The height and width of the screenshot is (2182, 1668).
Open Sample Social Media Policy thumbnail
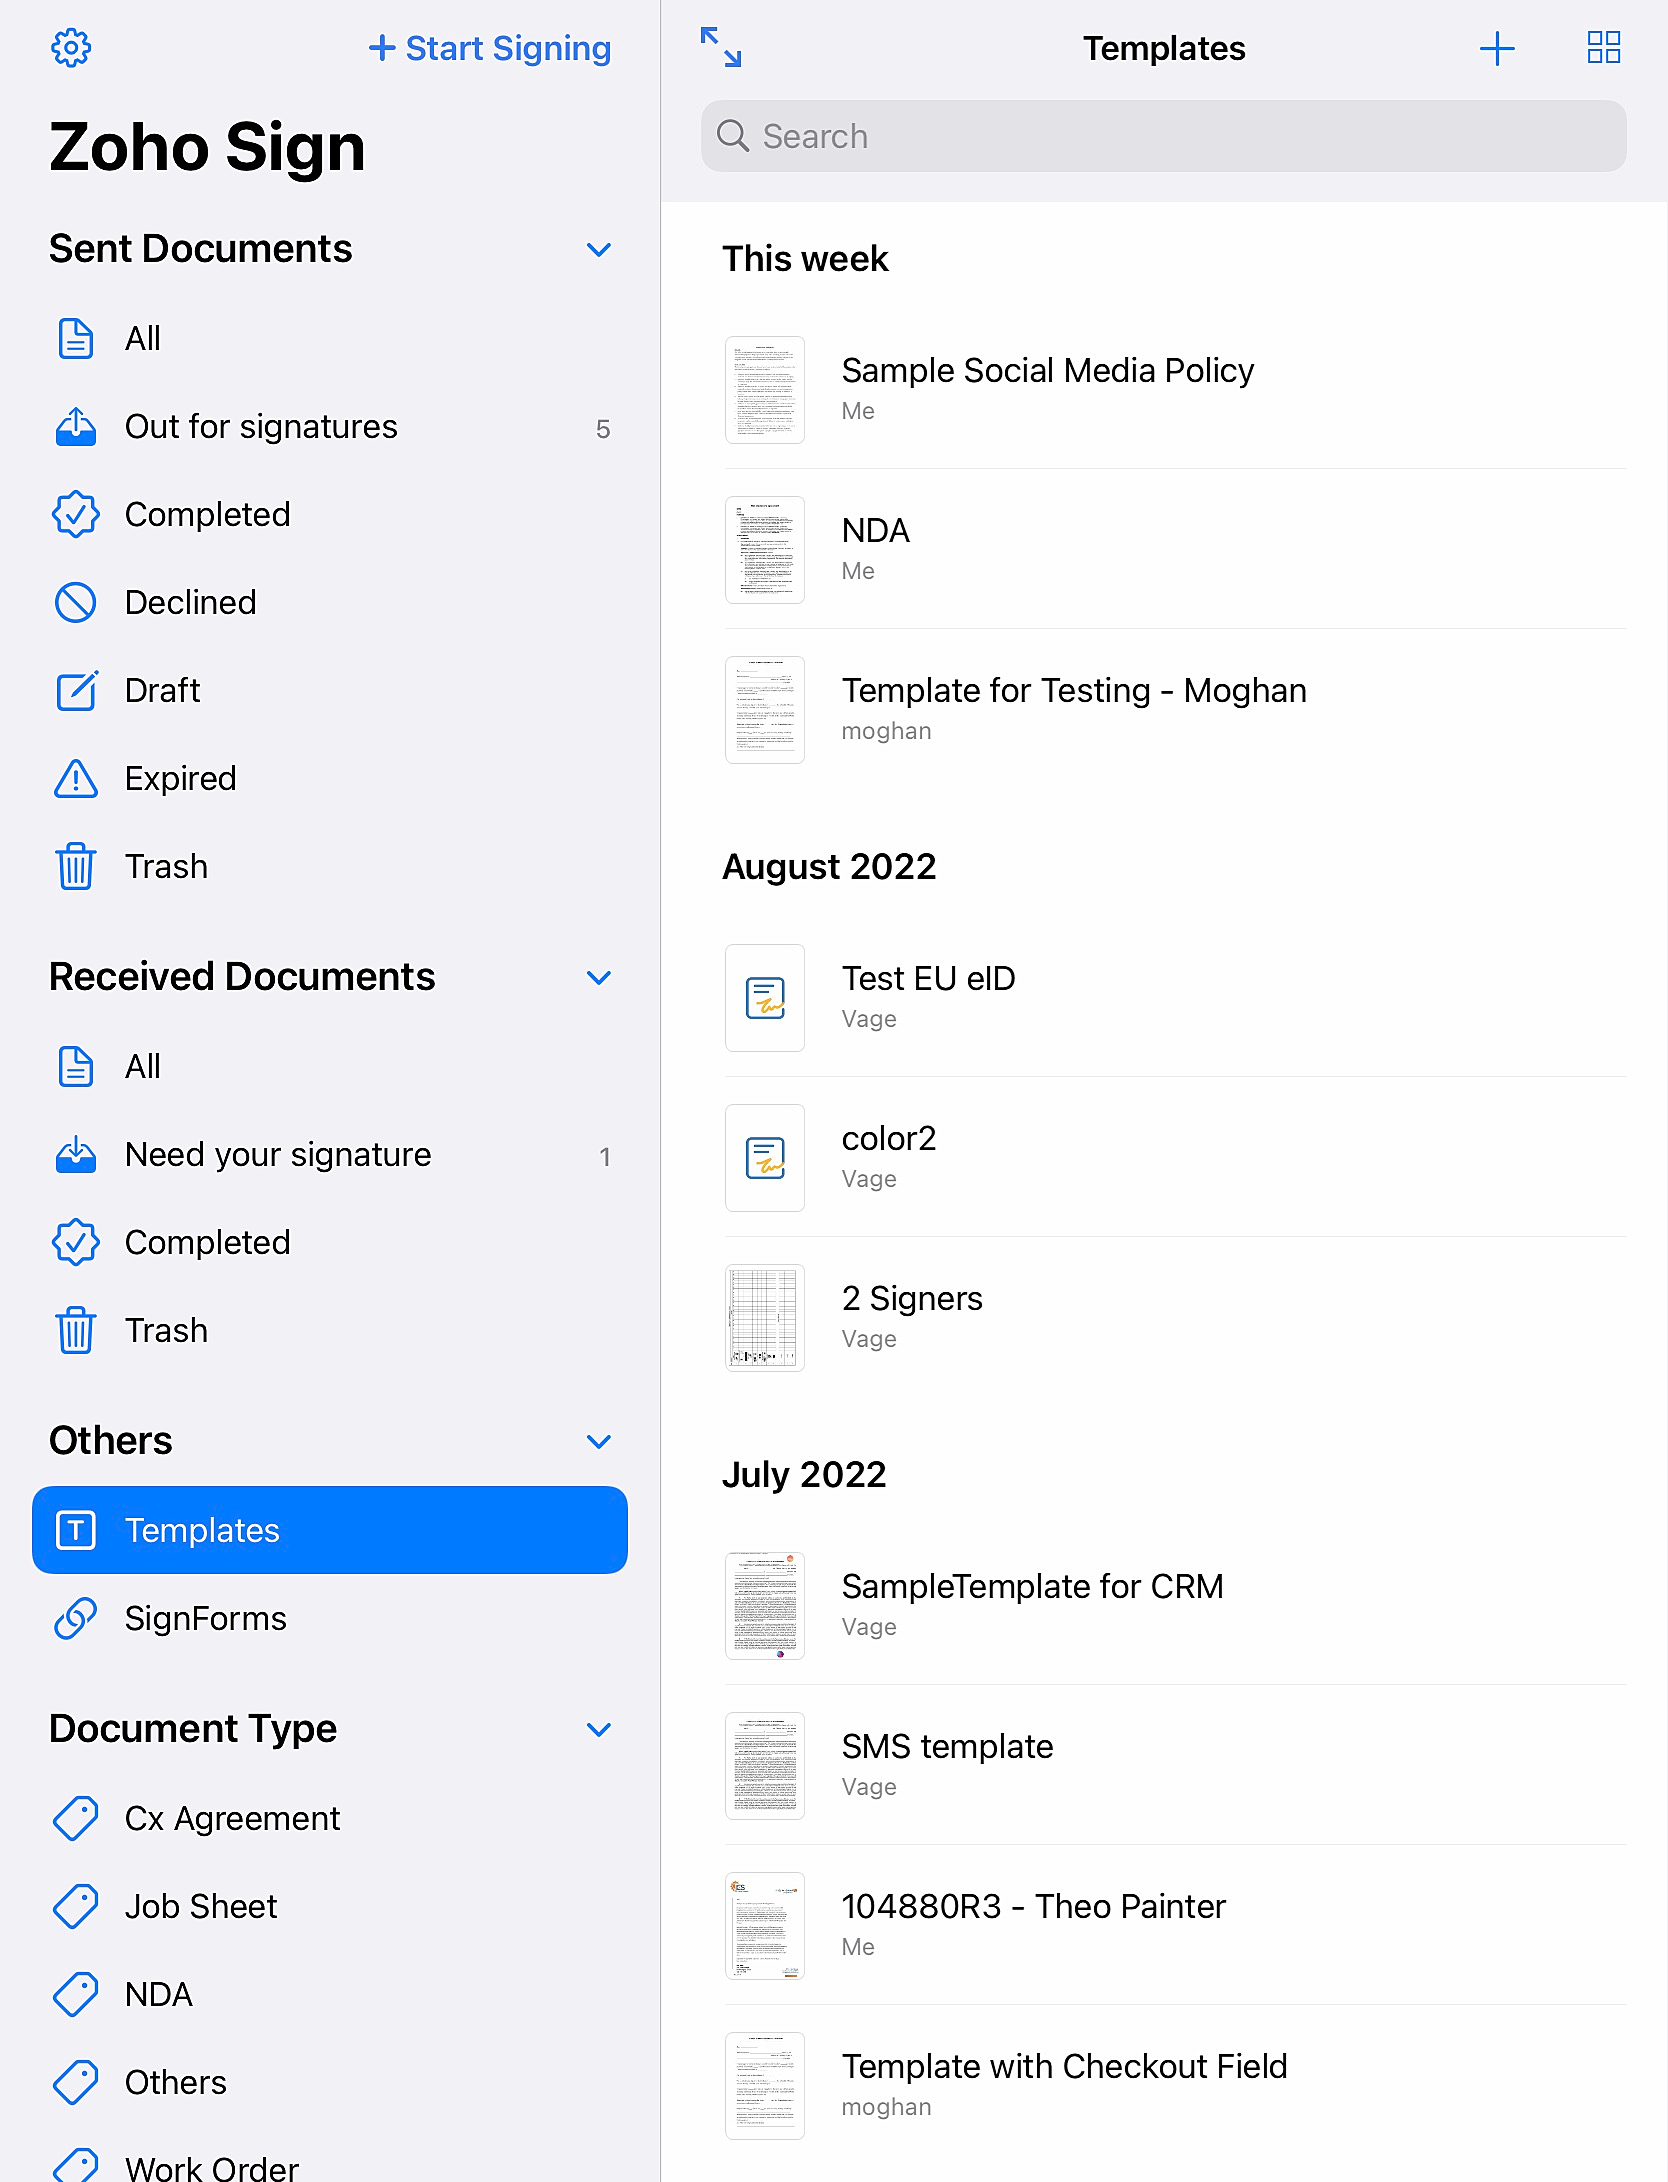click(x=765, y=390)
